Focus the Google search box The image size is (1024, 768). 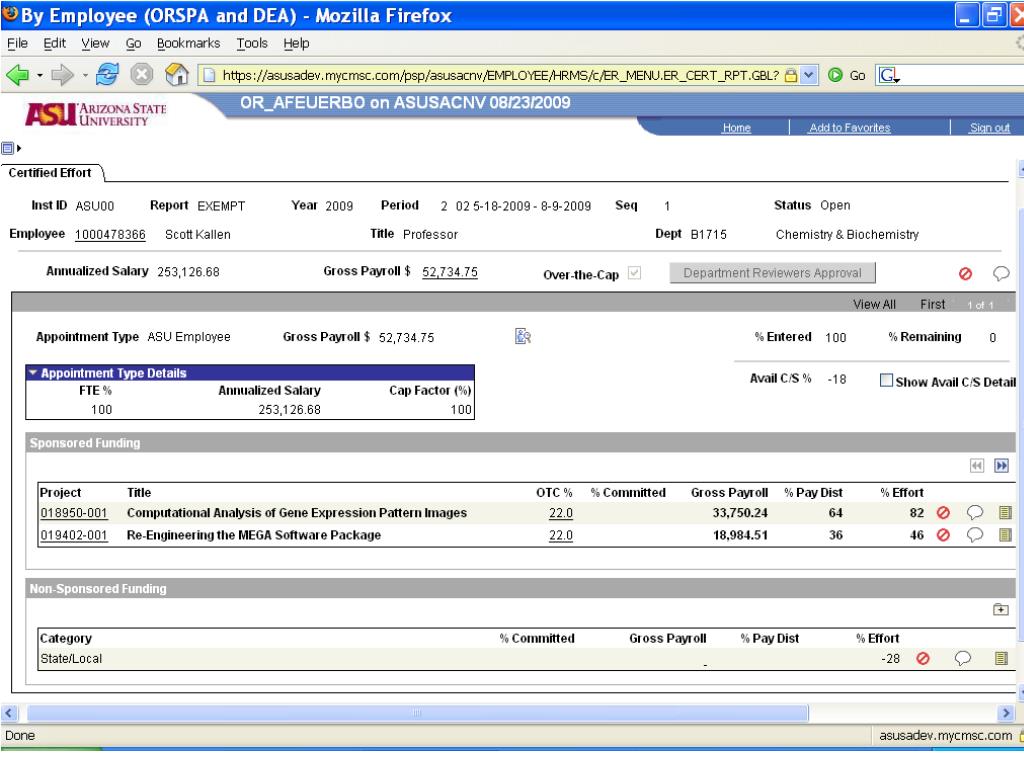coord(963,75)
